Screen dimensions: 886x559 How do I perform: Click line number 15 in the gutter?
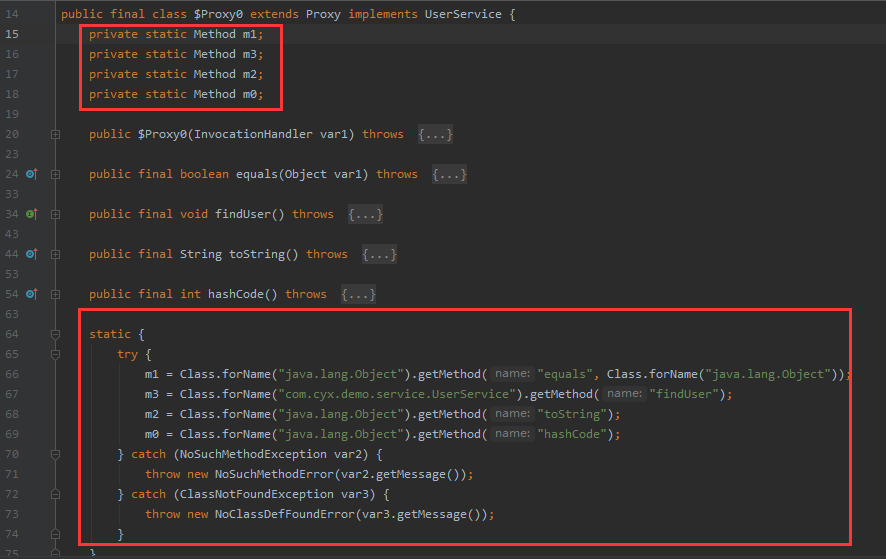[x=12, y=34]
